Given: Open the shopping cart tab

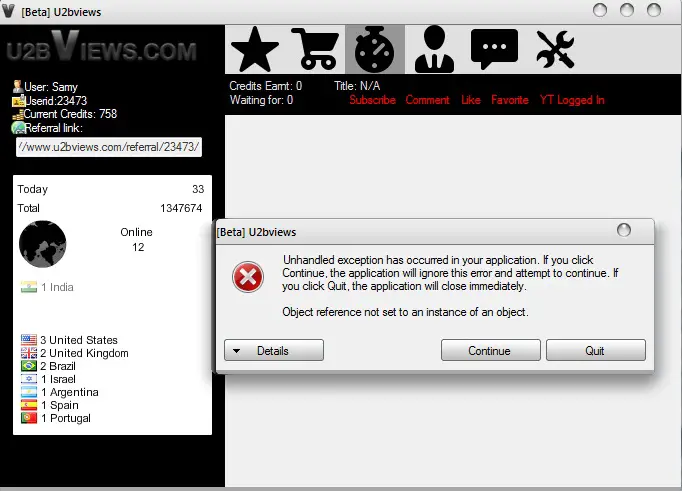Looking at the screenshot, I should (x=315, y=50).
